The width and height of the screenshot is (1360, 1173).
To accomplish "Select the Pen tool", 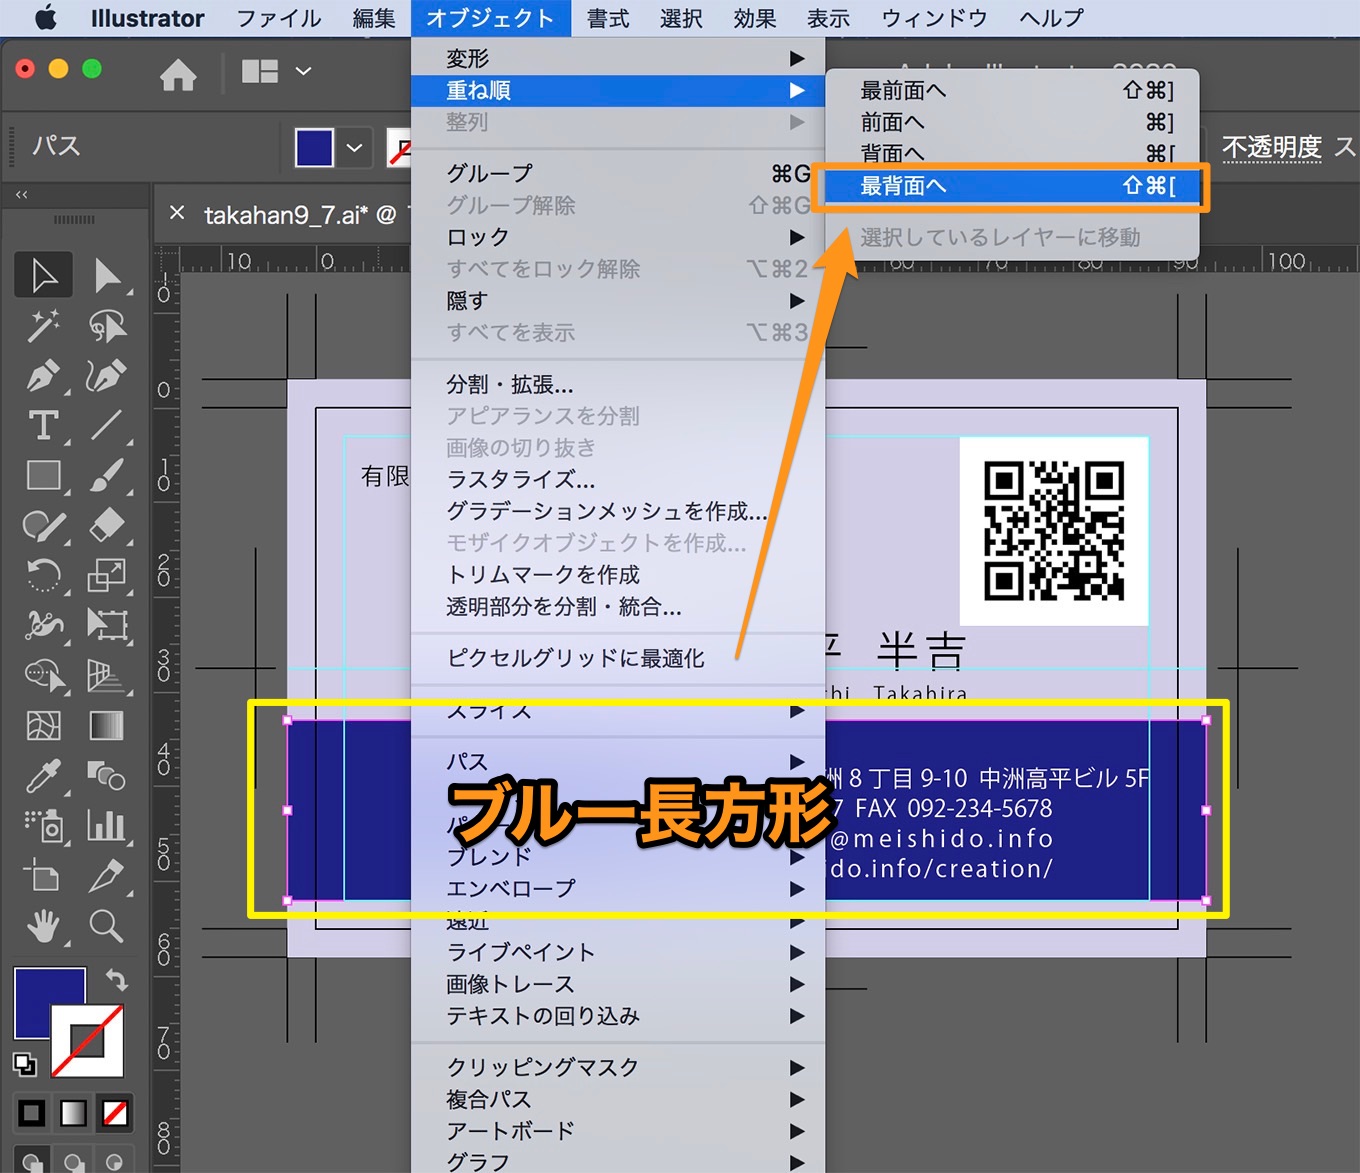I will coord(43,376).
